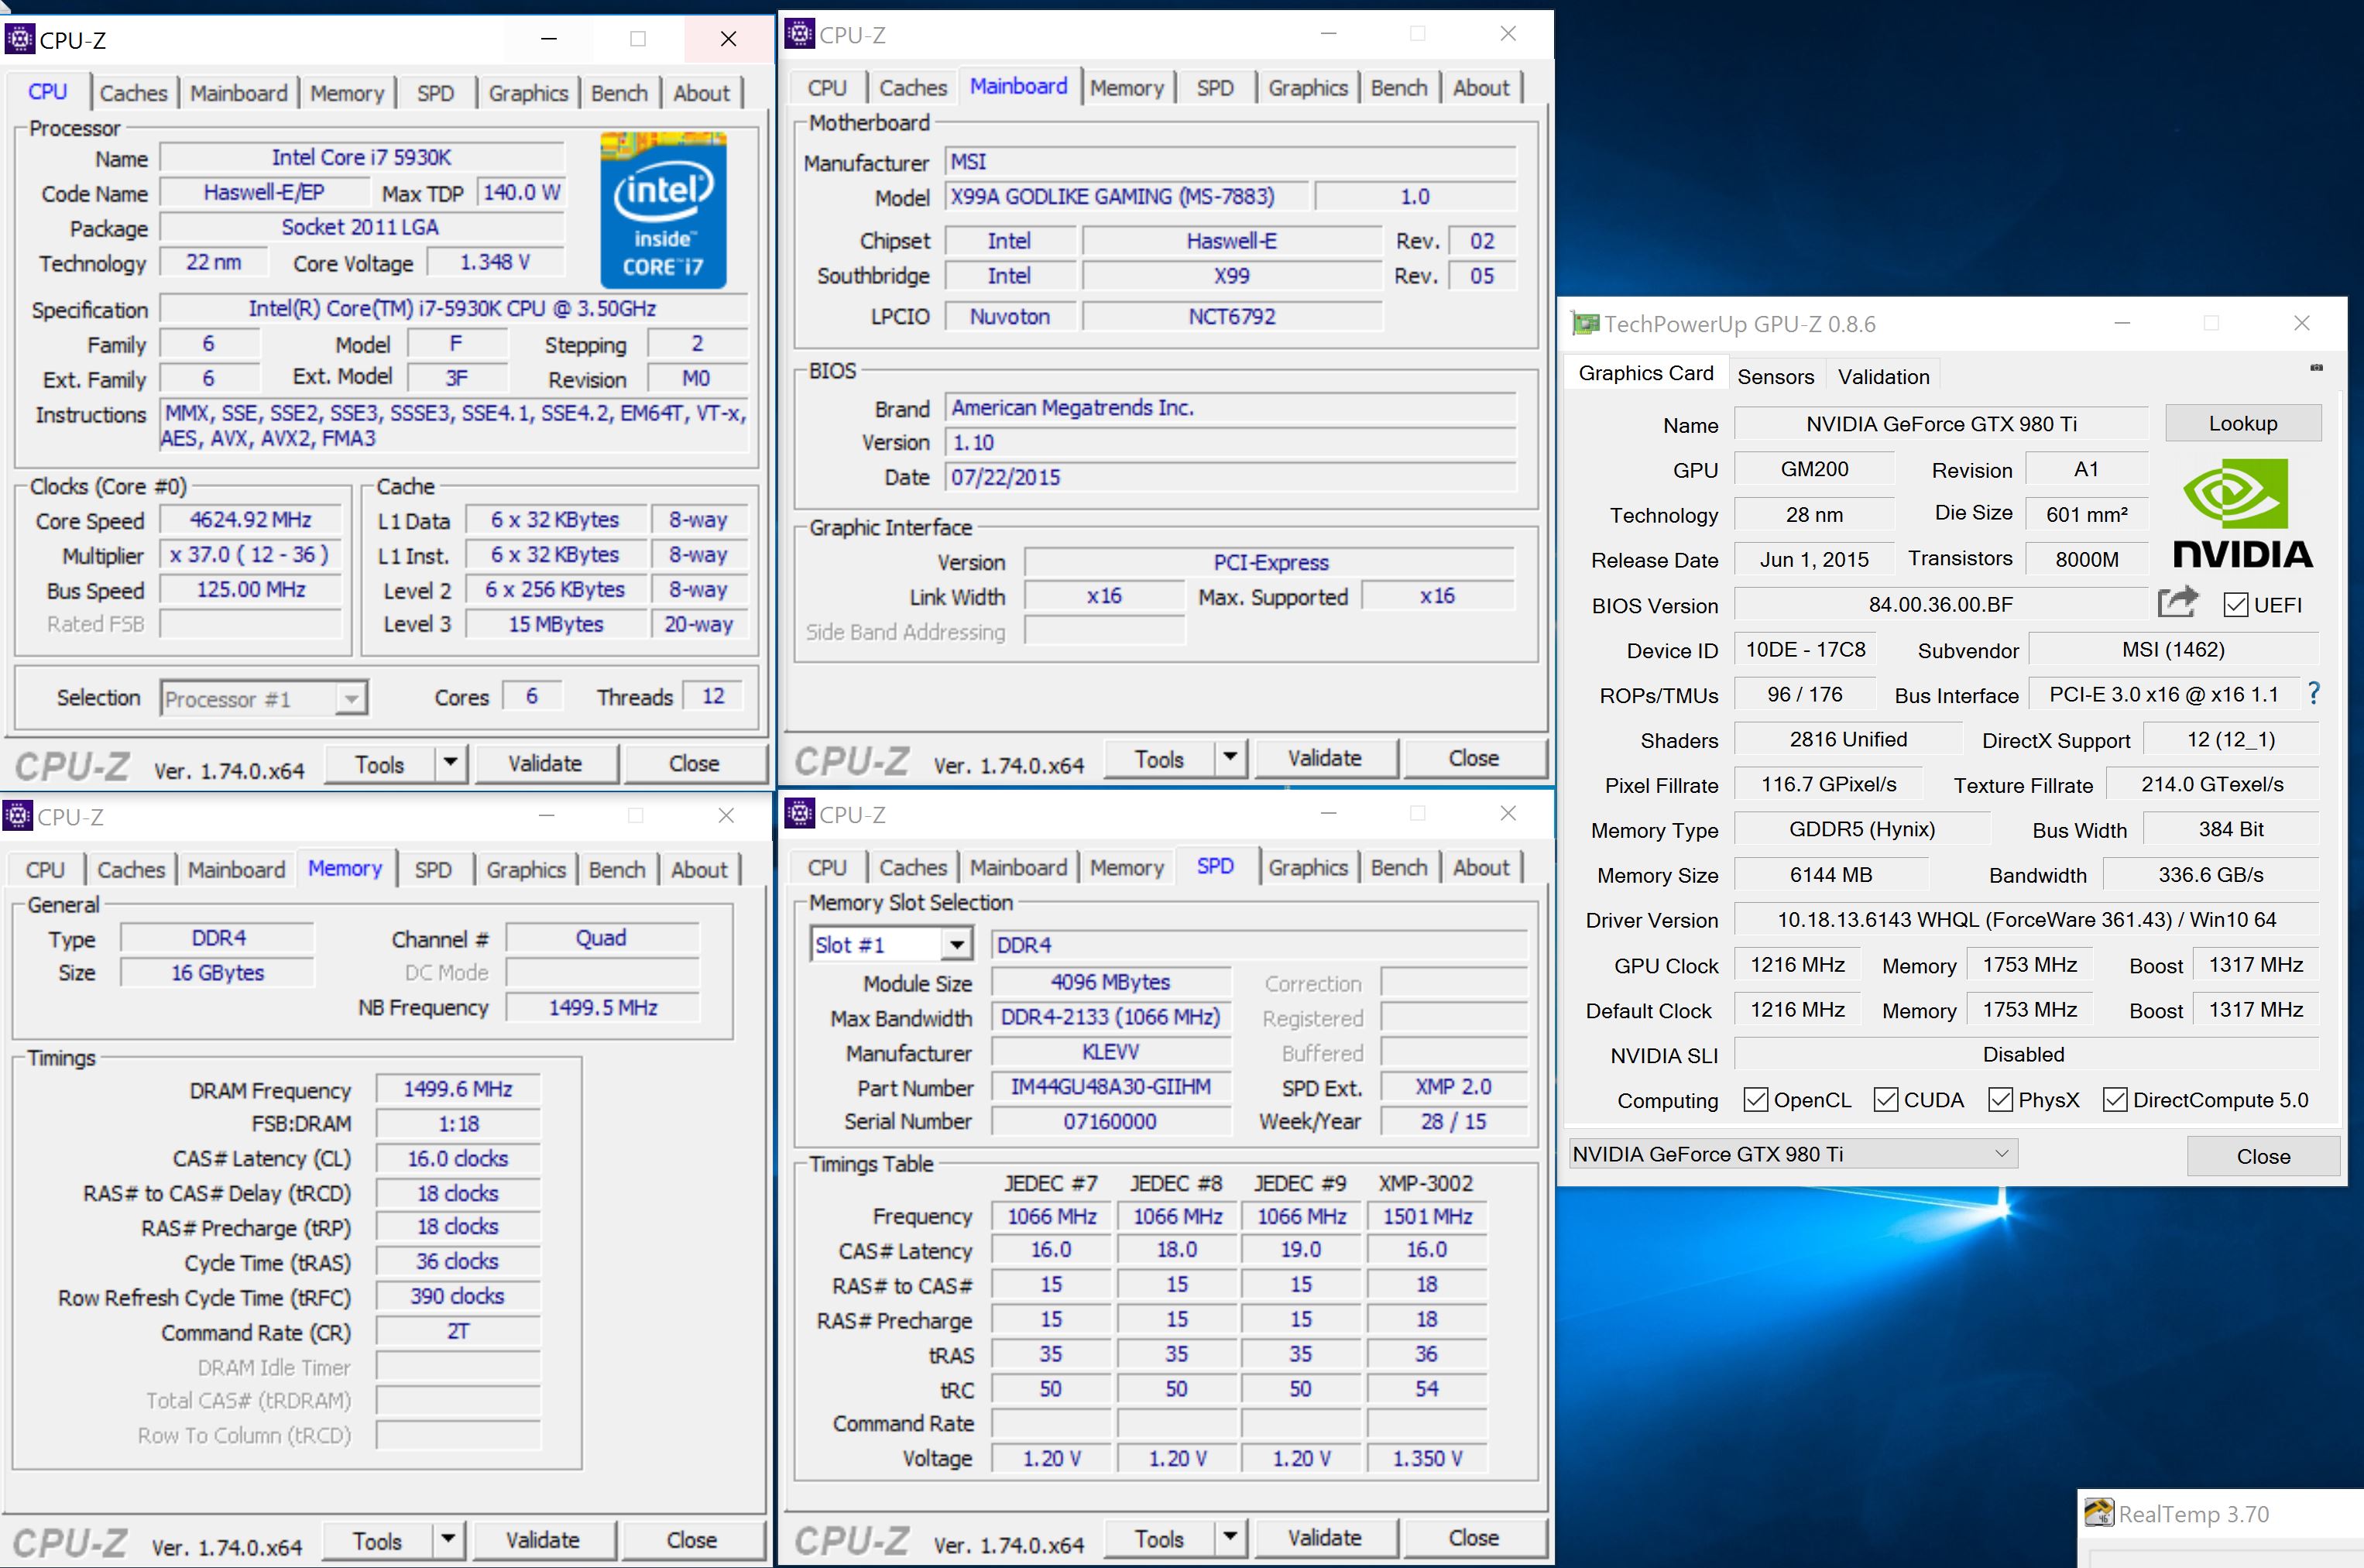2364x1568 pixels.
Task: Toggle the UEFI checkbox in GPU-Z
Action: point(2235,605)
